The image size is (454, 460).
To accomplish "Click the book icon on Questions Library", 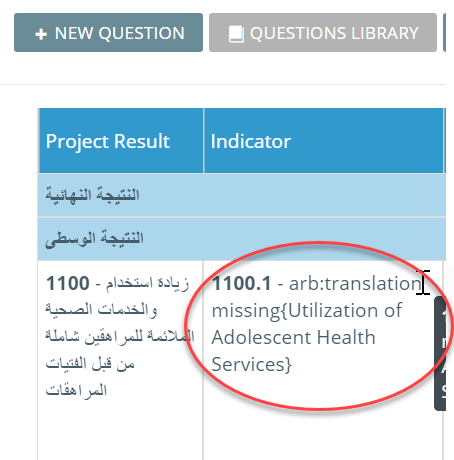I will [x=236, y=34].
